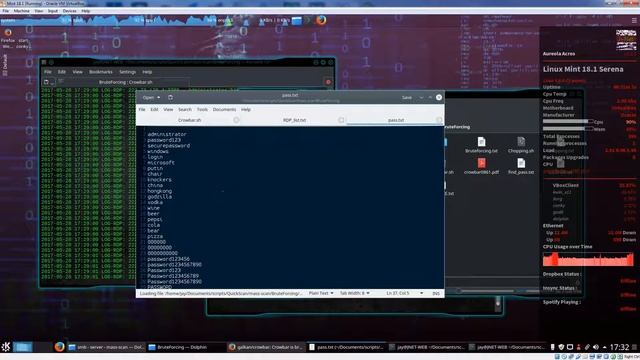Open the Konsole File menu
The height and width of the screenshot is (360, 640).
[48, 72]
